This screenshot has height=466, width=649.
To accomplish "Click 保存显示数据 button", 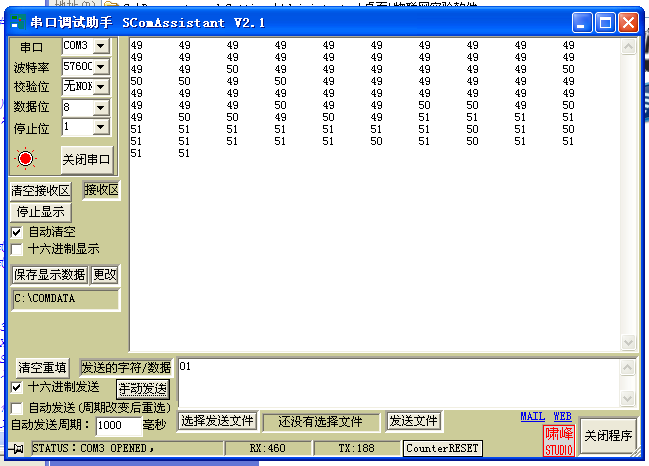I will pos(50,275).
